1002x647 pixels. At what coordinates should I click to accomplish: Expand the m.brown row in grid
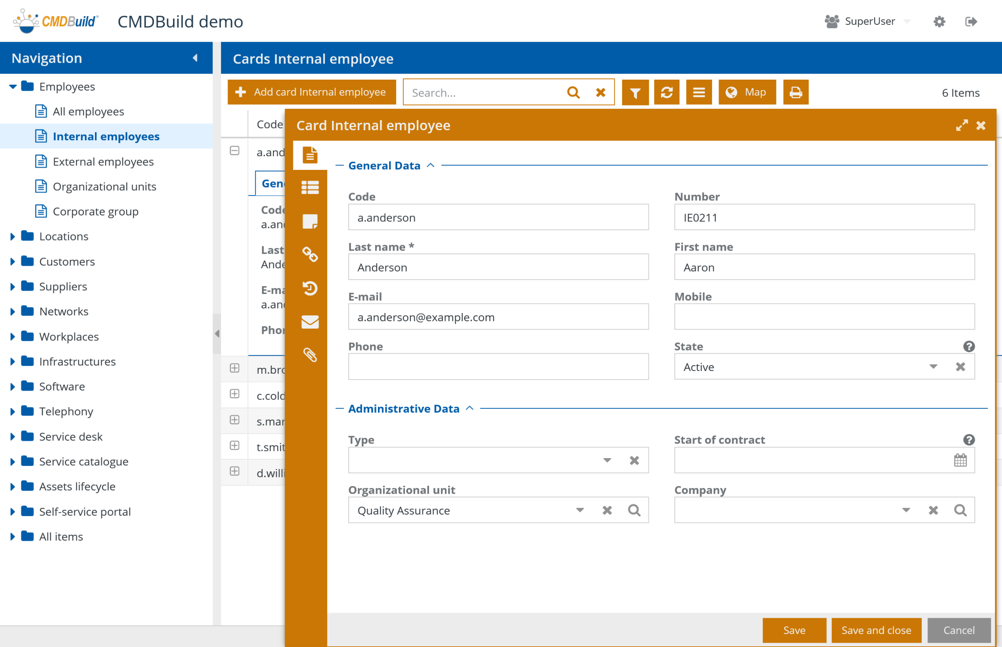235,369
